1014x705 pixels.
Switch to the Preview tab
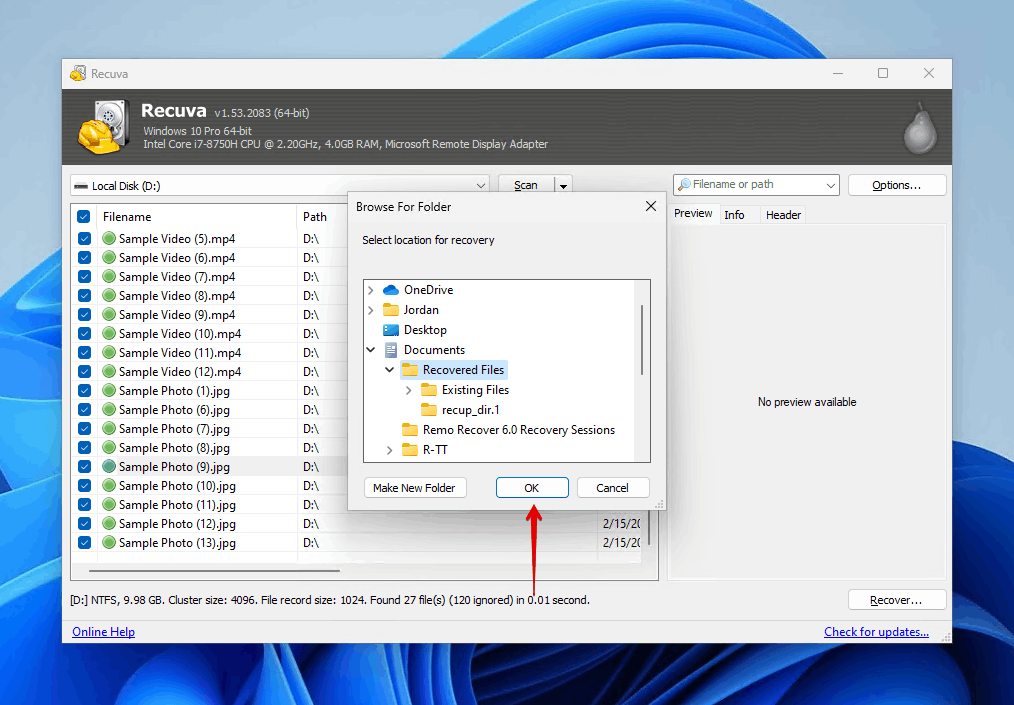click(x=693, y=213)
